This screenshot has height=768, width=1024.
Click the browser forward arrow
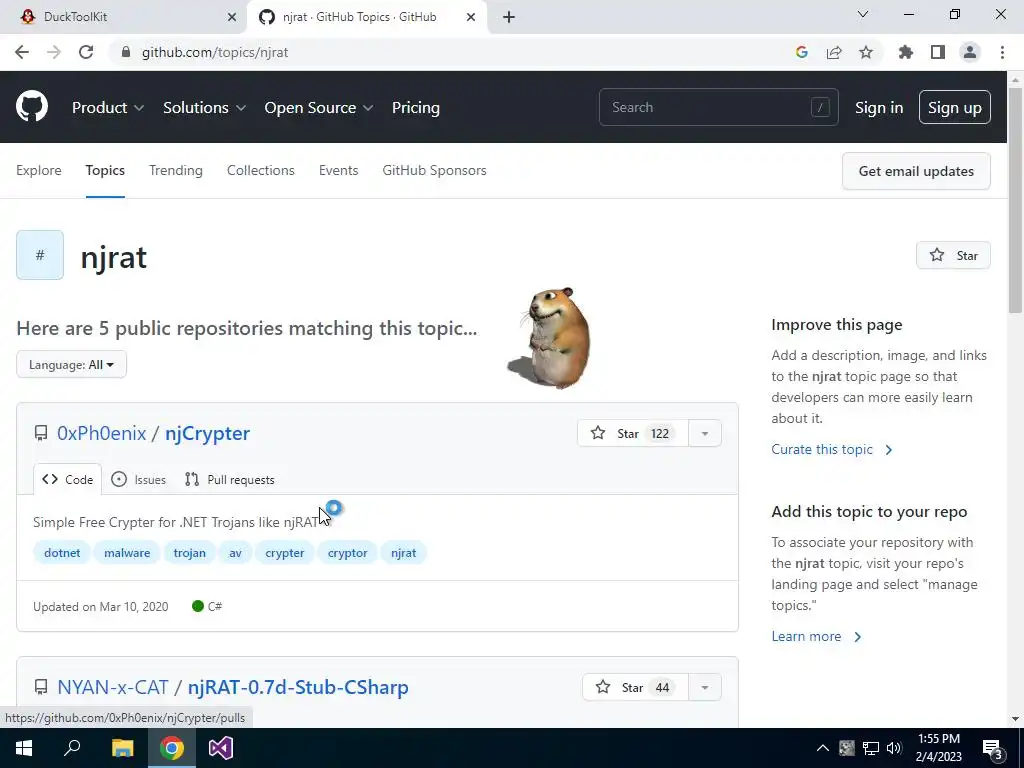coord(54,52)
